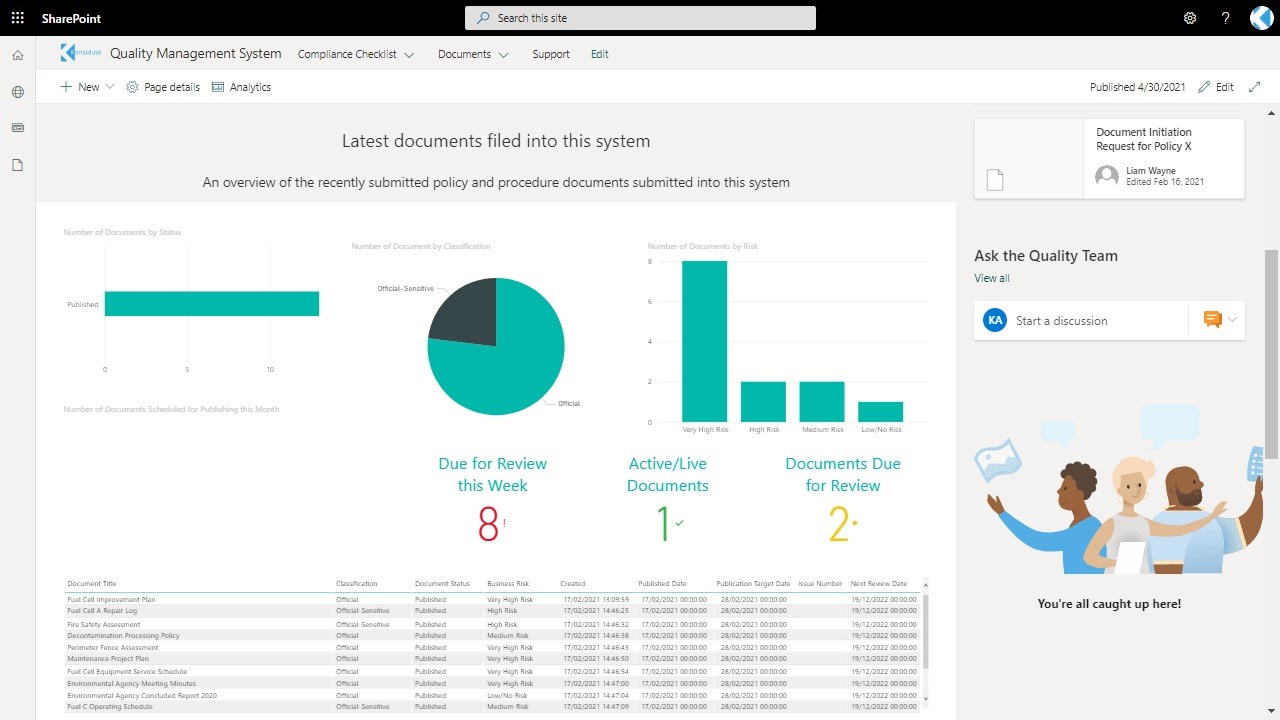Open the user profile avatar
This screenshot has width=1280, height=720.
click(1262, 18)
